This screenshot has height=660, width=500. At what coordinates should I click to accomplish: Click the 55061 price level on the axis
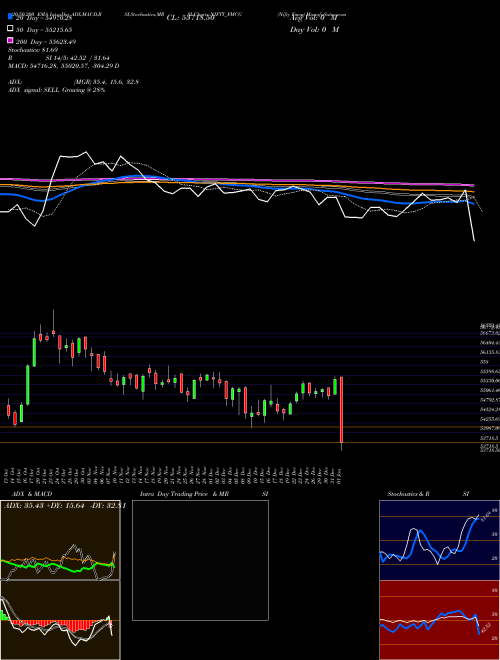coord(490,390)
